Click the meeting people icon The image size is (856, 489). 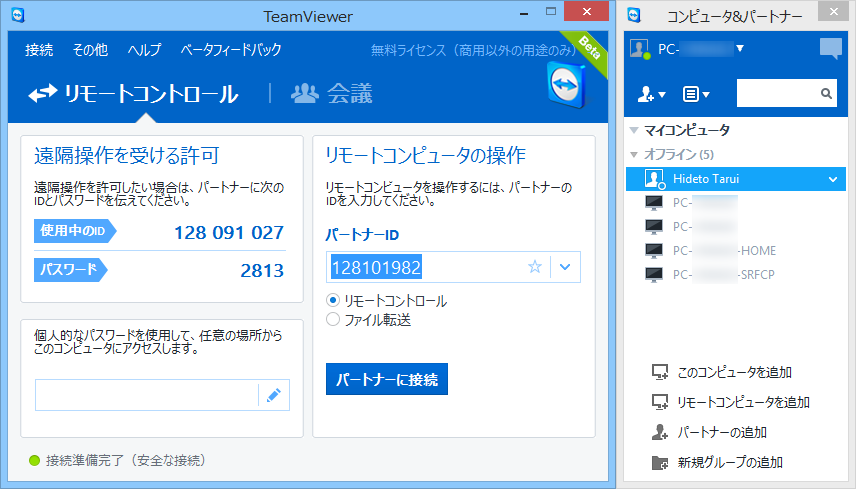coord(305,93)
